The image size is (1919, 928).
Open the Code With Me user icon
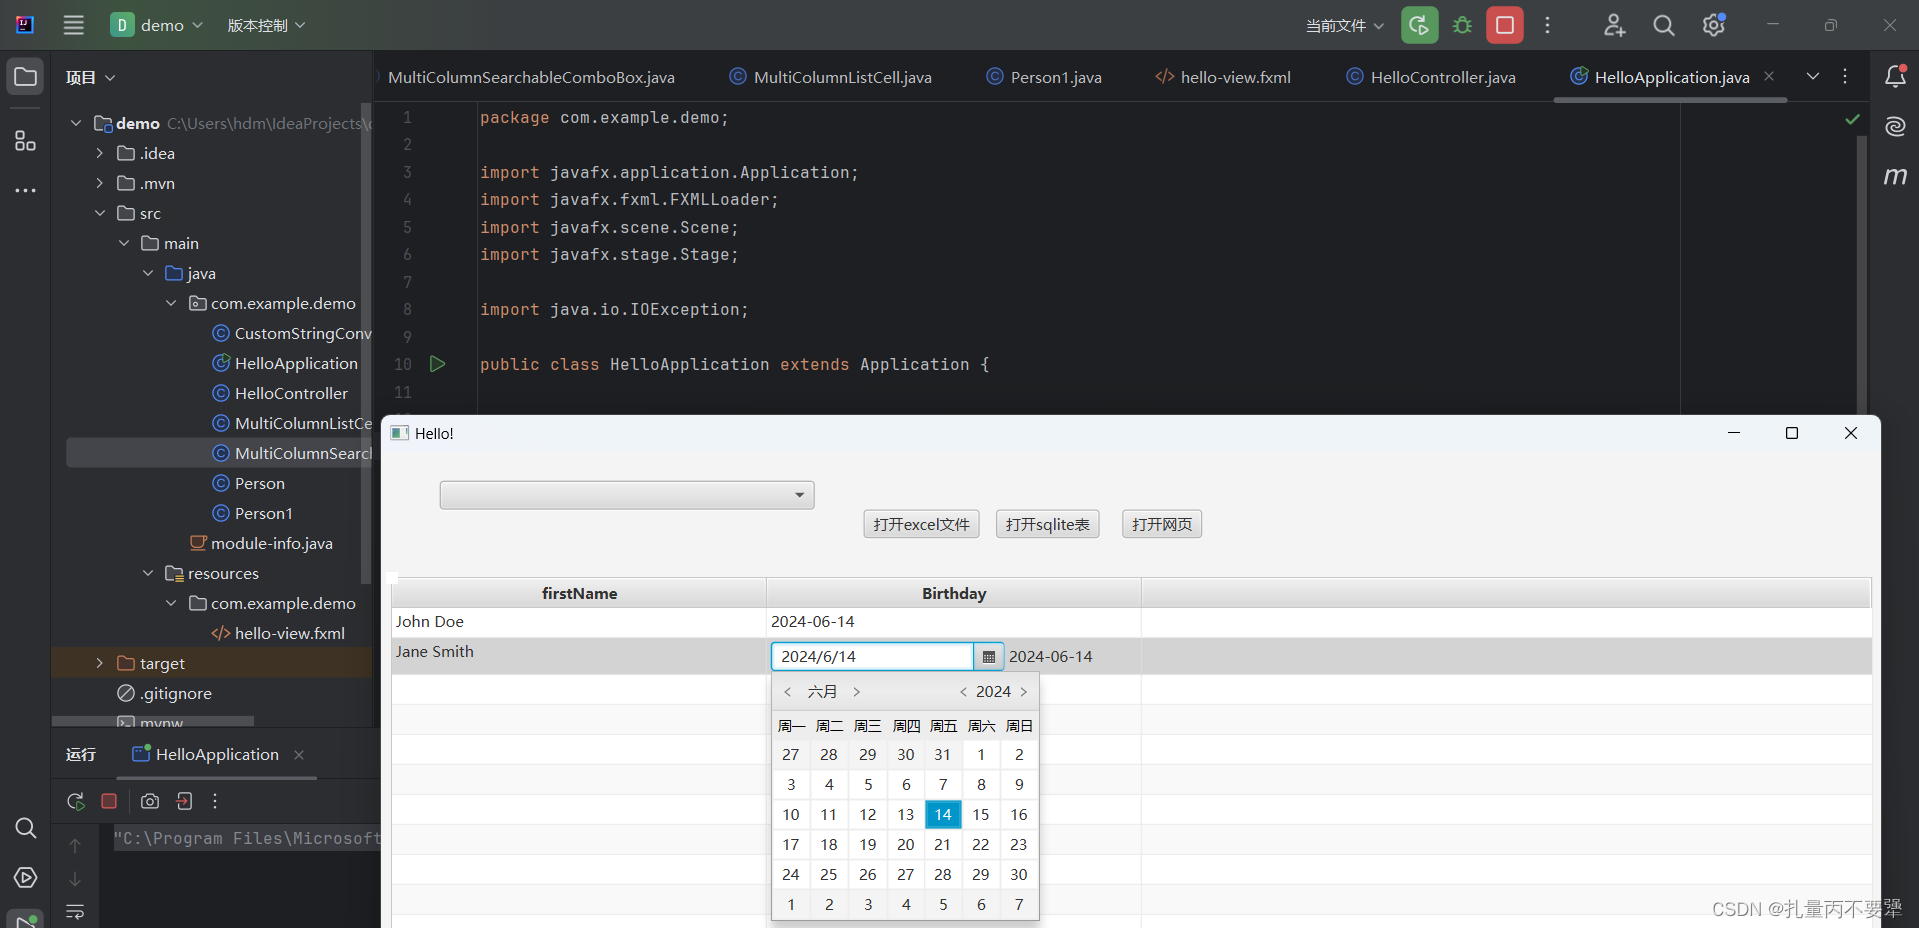(1614, 25)
